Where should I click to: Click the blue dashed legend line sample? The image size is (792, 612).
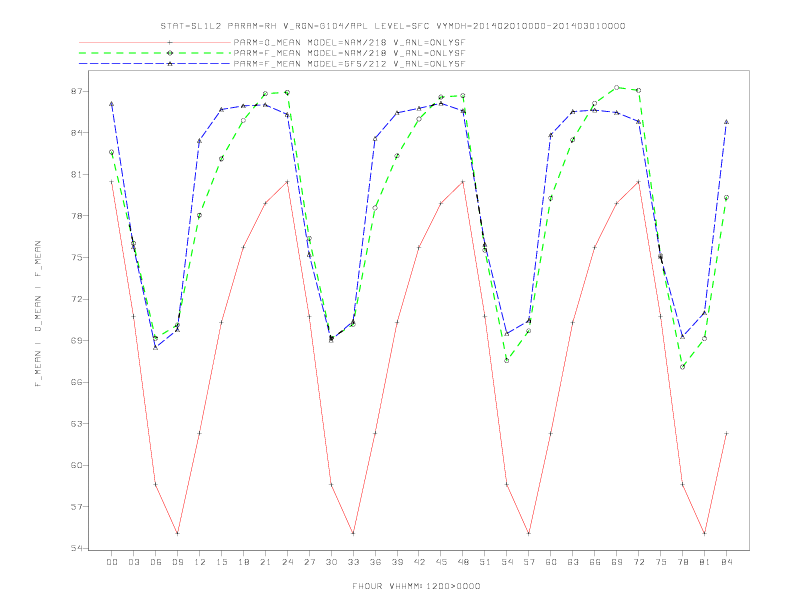click(155, 64)
